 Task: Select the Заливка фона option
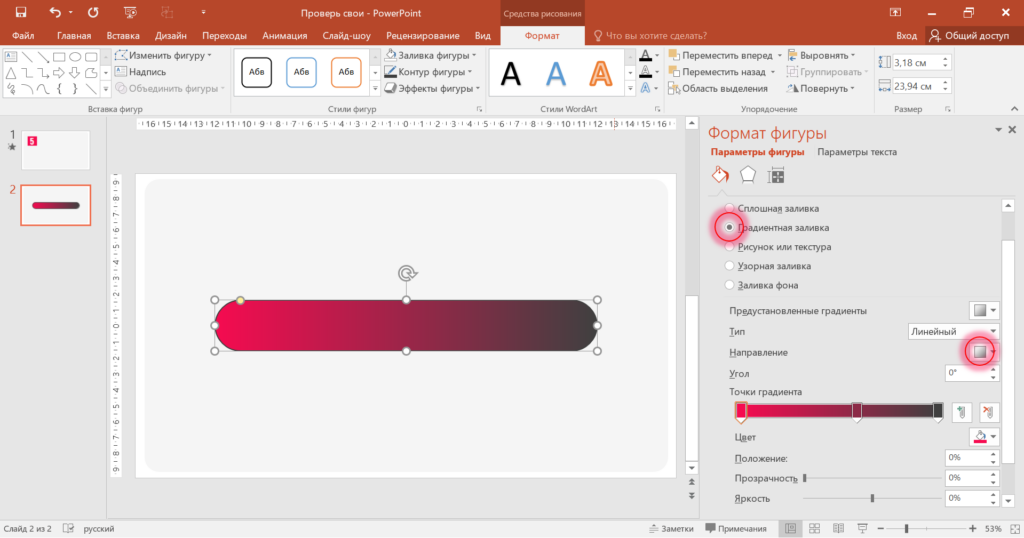pyautogui.click(x=730, y=285)
